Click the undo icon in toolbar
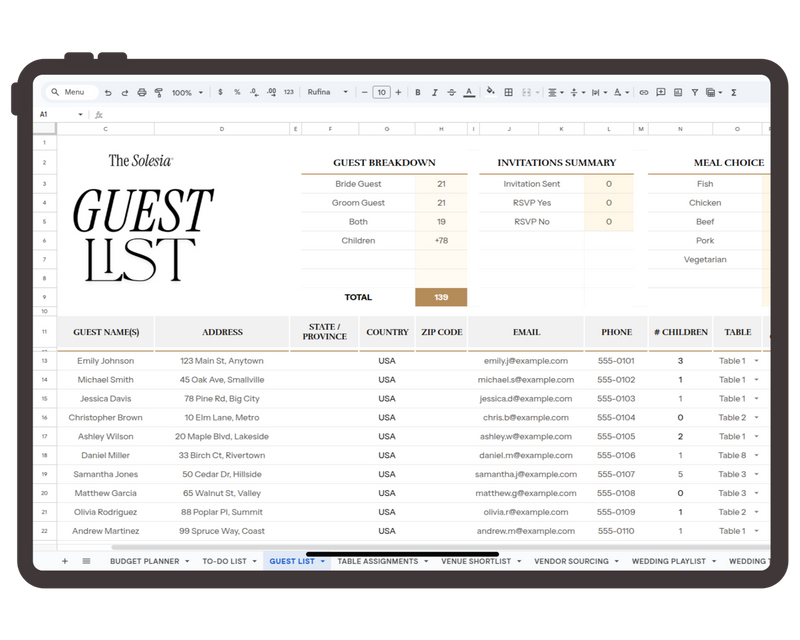Image resolution: width=800 pixels, height=640 pixels. tap(108, 92)
